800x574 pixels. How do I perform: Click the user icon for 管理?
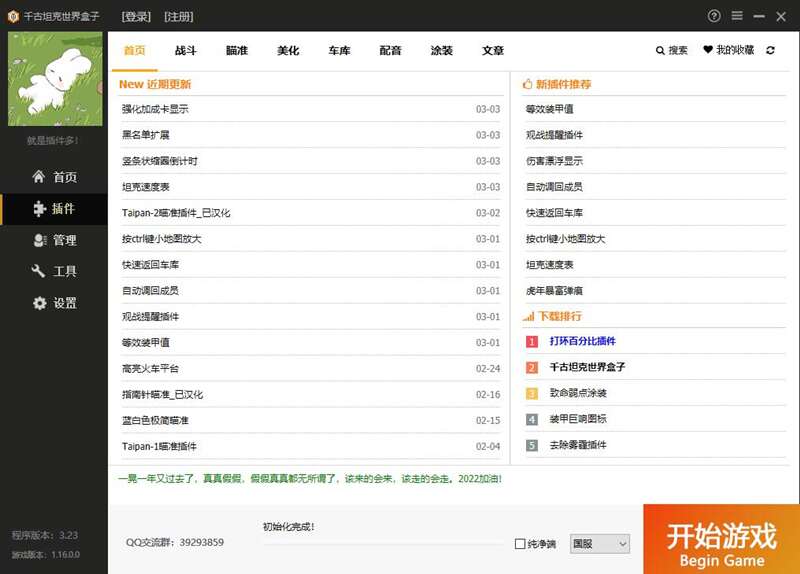[40, 240]
